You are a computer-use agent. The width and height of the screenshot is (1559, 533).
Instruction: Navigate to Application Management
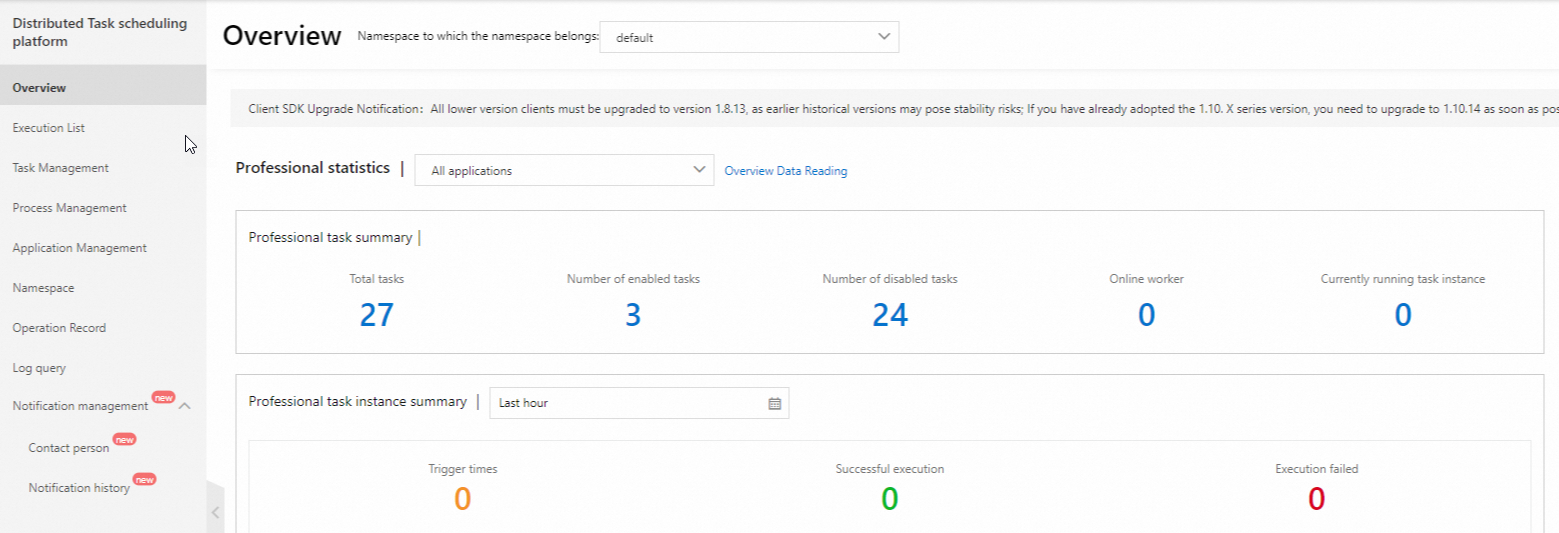click(x=80, y=248)
